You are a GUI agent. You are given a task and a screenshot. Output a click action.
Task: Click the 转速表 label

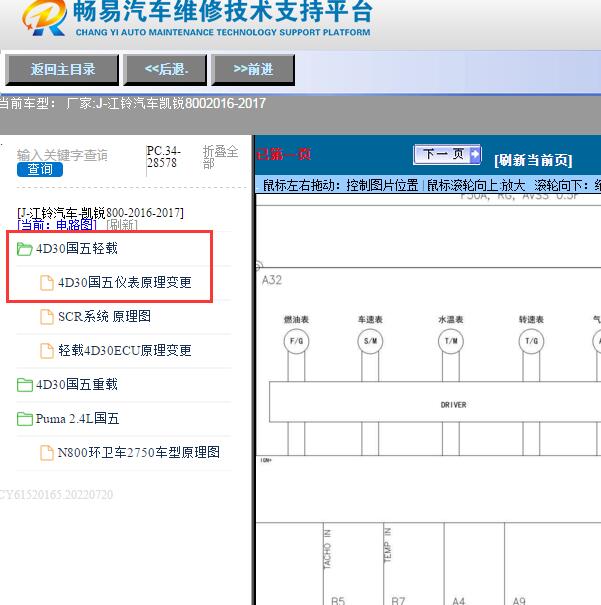click(531, 319)
